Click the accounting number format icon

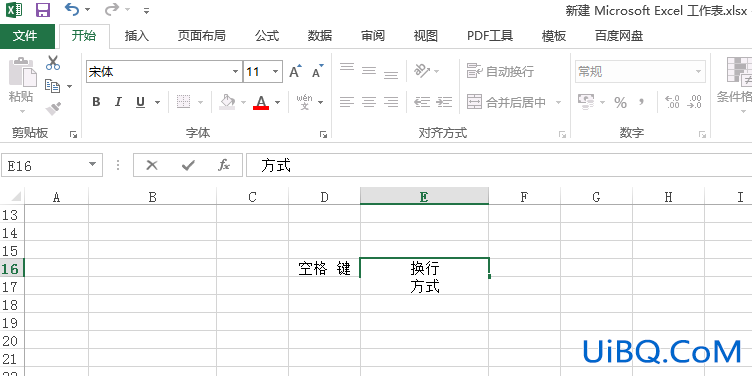586,102
